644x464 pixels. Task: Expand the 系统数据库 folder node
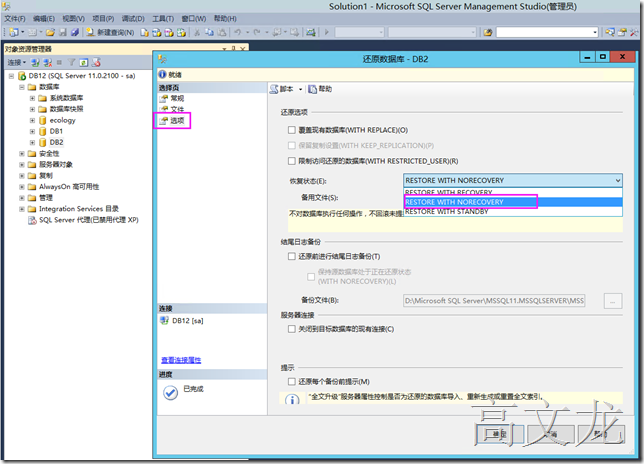32,98
